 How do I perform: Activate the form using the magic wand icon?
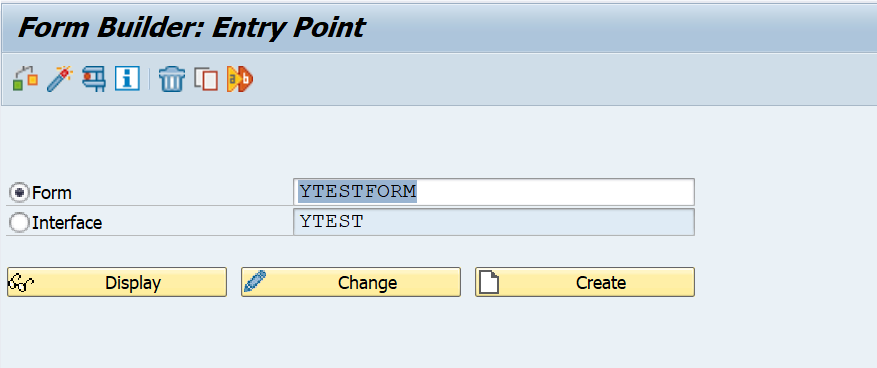pyautogui.click(x=60, y=79)
